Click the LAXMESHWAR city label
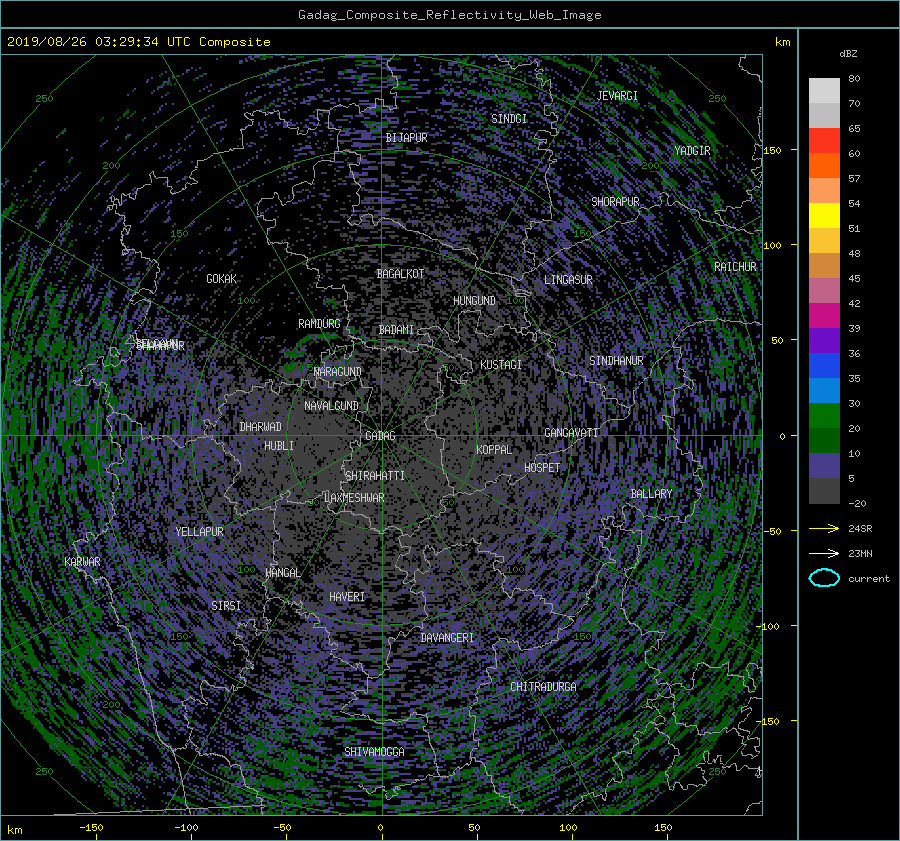The height and width of the screenshot is (841, 900). click(354, 498)
